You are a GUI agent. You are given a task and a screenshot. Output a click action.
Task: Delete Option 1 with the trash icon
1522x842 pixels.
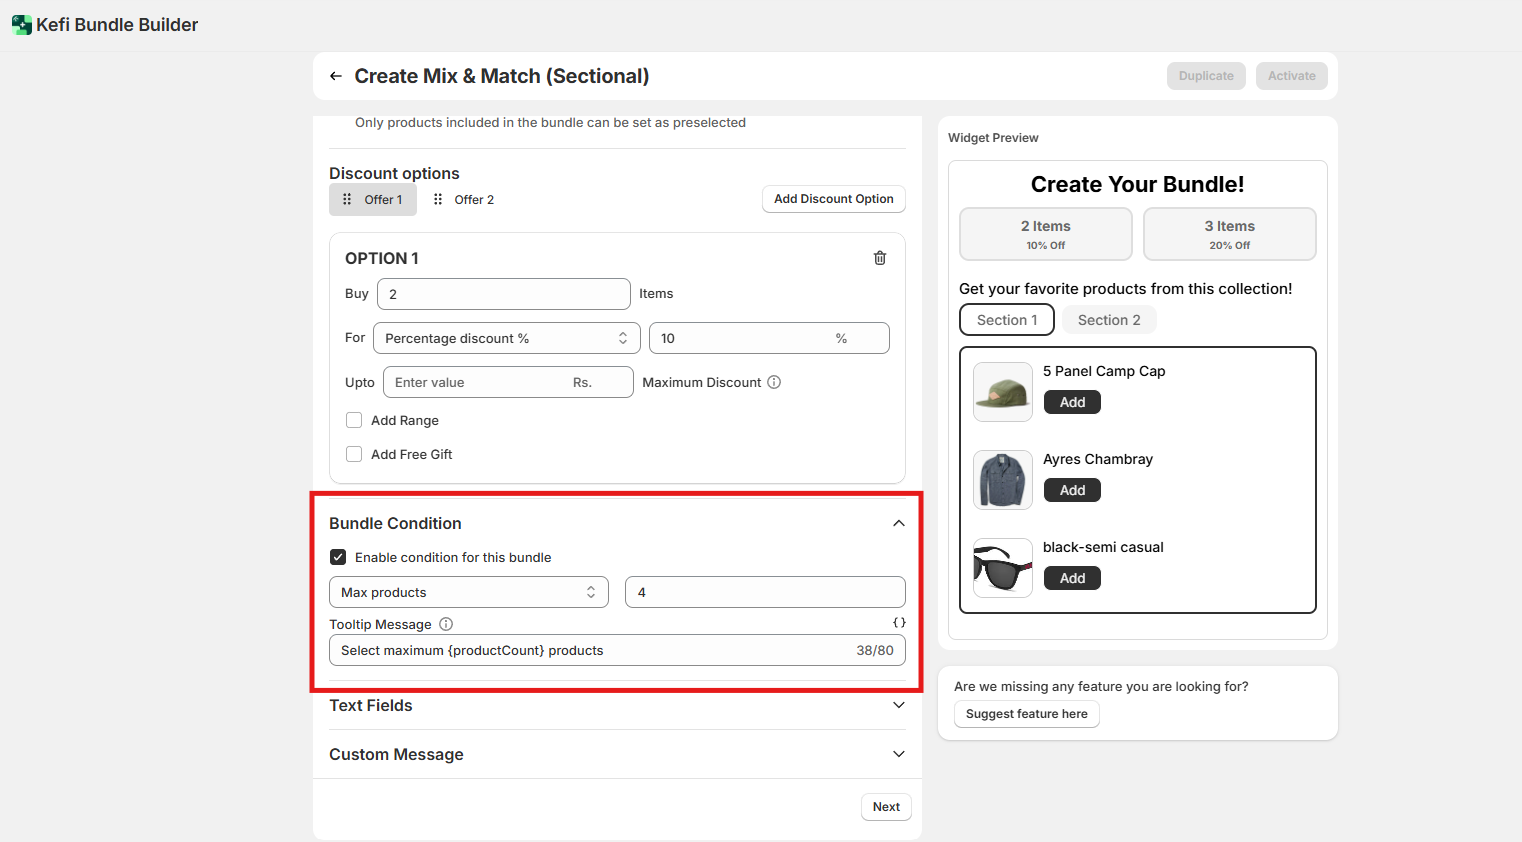pos(880,258)
